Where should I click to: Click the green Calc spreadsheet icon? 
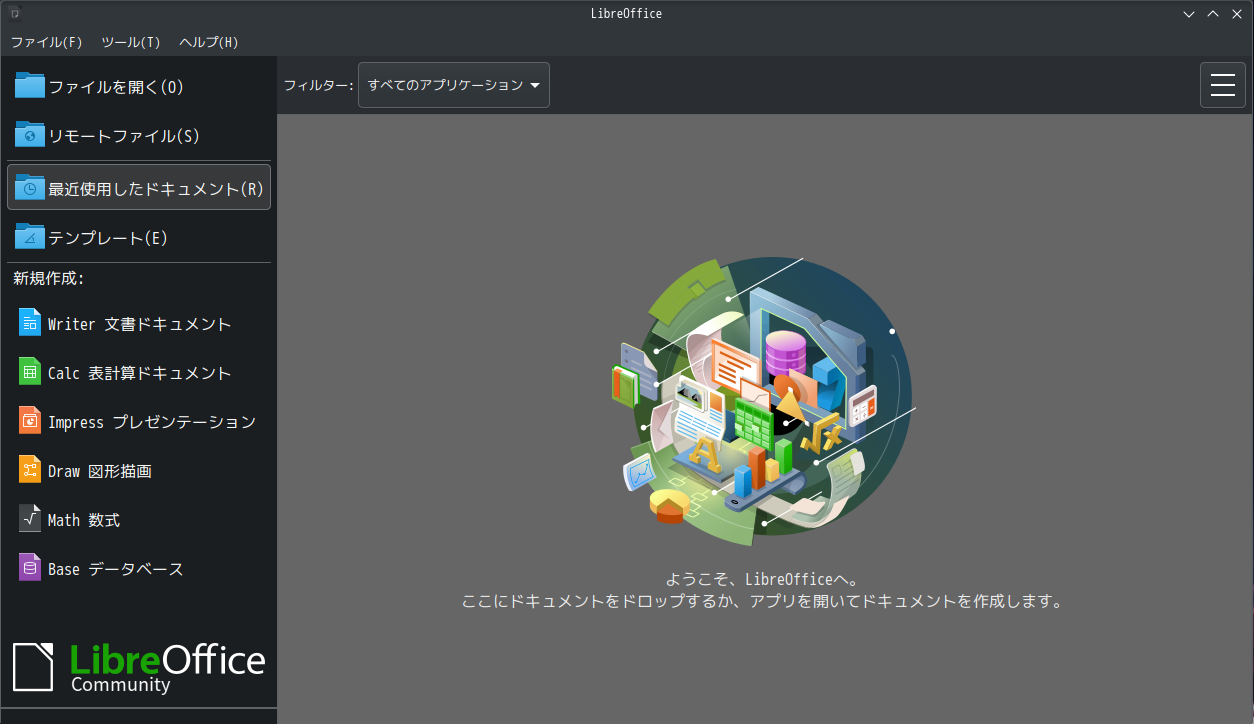30,372
